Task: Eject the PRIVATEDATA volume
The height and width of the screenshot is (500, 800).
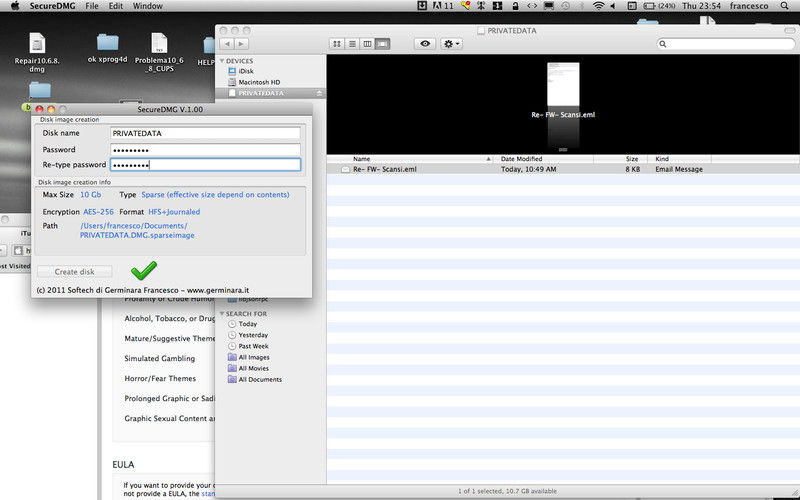Action: tap(319, 93)
